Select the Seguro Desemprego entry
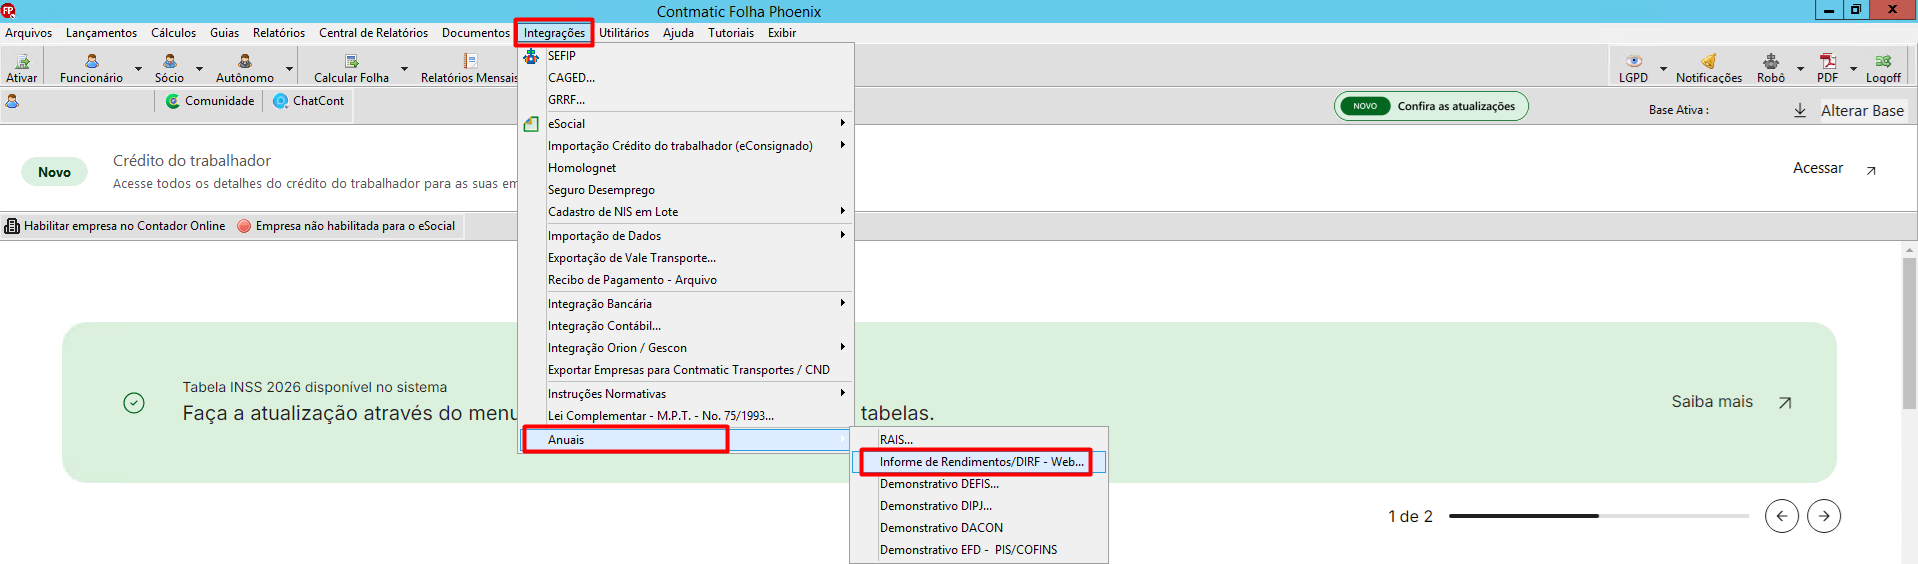1918x564 pixels. [685, 190]
